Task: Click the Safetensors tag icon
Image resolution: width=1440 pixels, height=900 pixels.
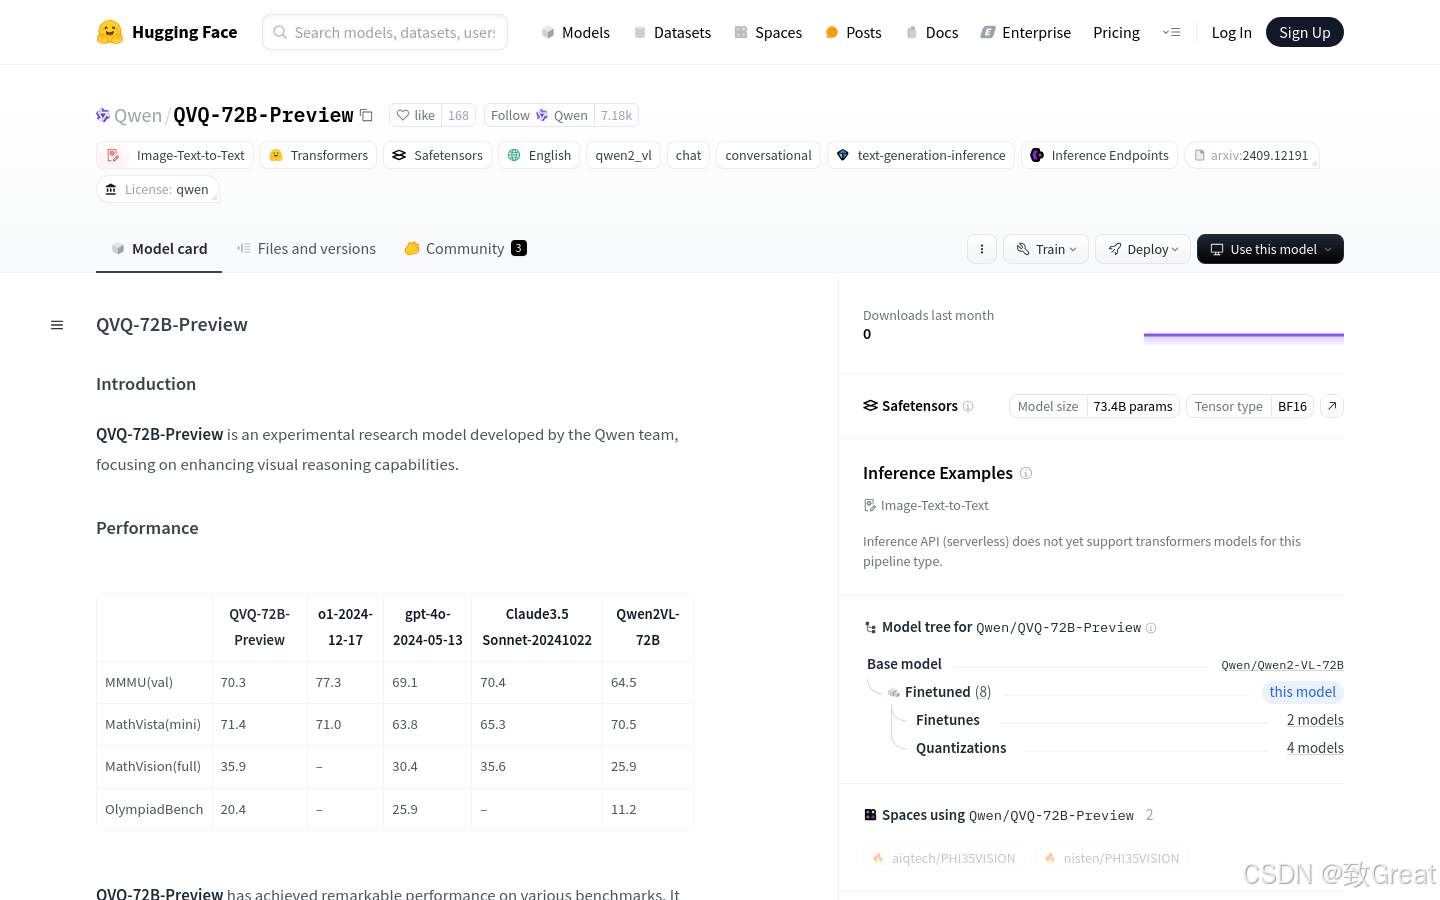Action: click(399, 155)
